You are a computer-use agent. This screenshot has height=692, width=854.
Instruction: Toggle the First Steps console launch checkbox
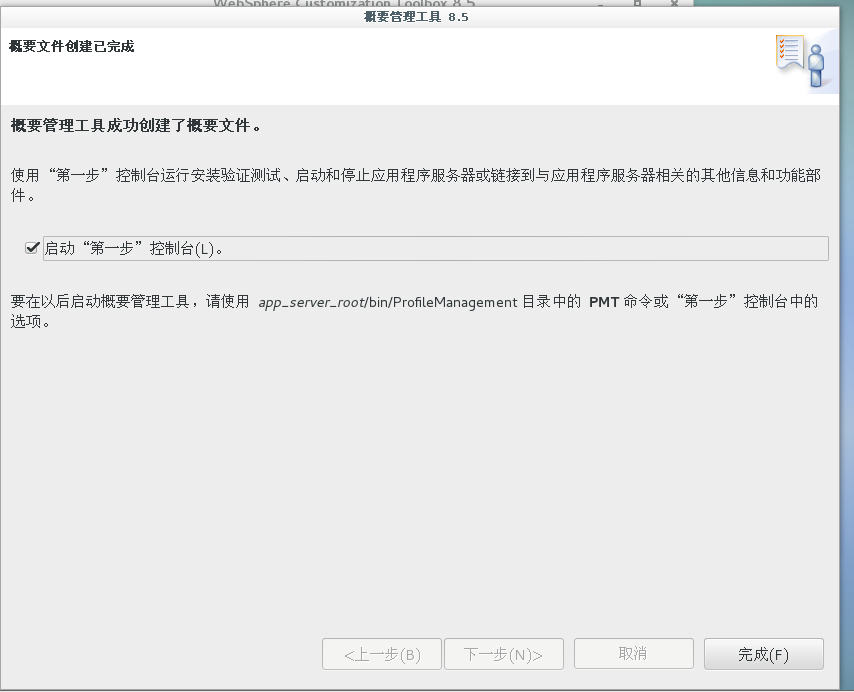33,247
